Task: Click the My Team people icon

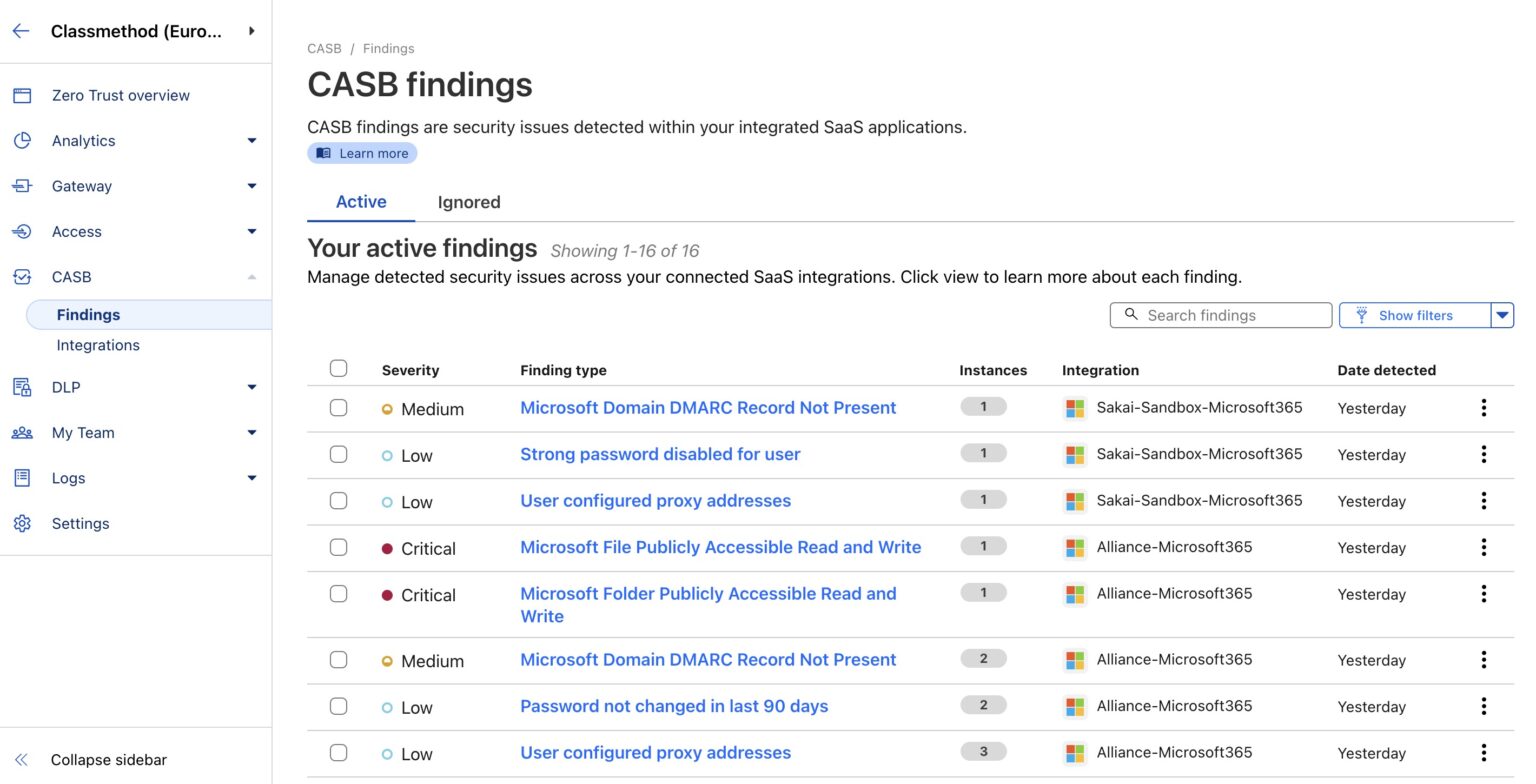Action: click(x=22, y=432)
